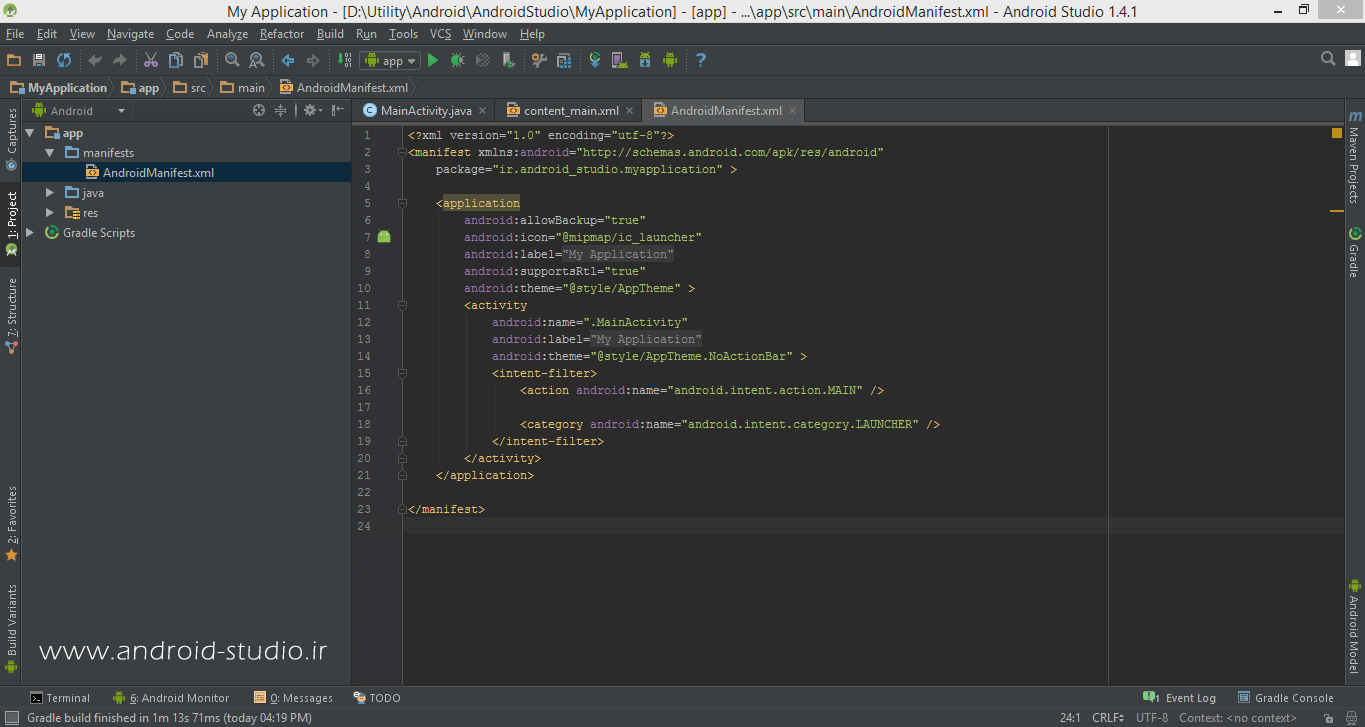Click the Redo arrow in the toolbar
Image resolution: width=1365 pixels, height=727 pixels.
pyautogui.click(x=120, y=60)
